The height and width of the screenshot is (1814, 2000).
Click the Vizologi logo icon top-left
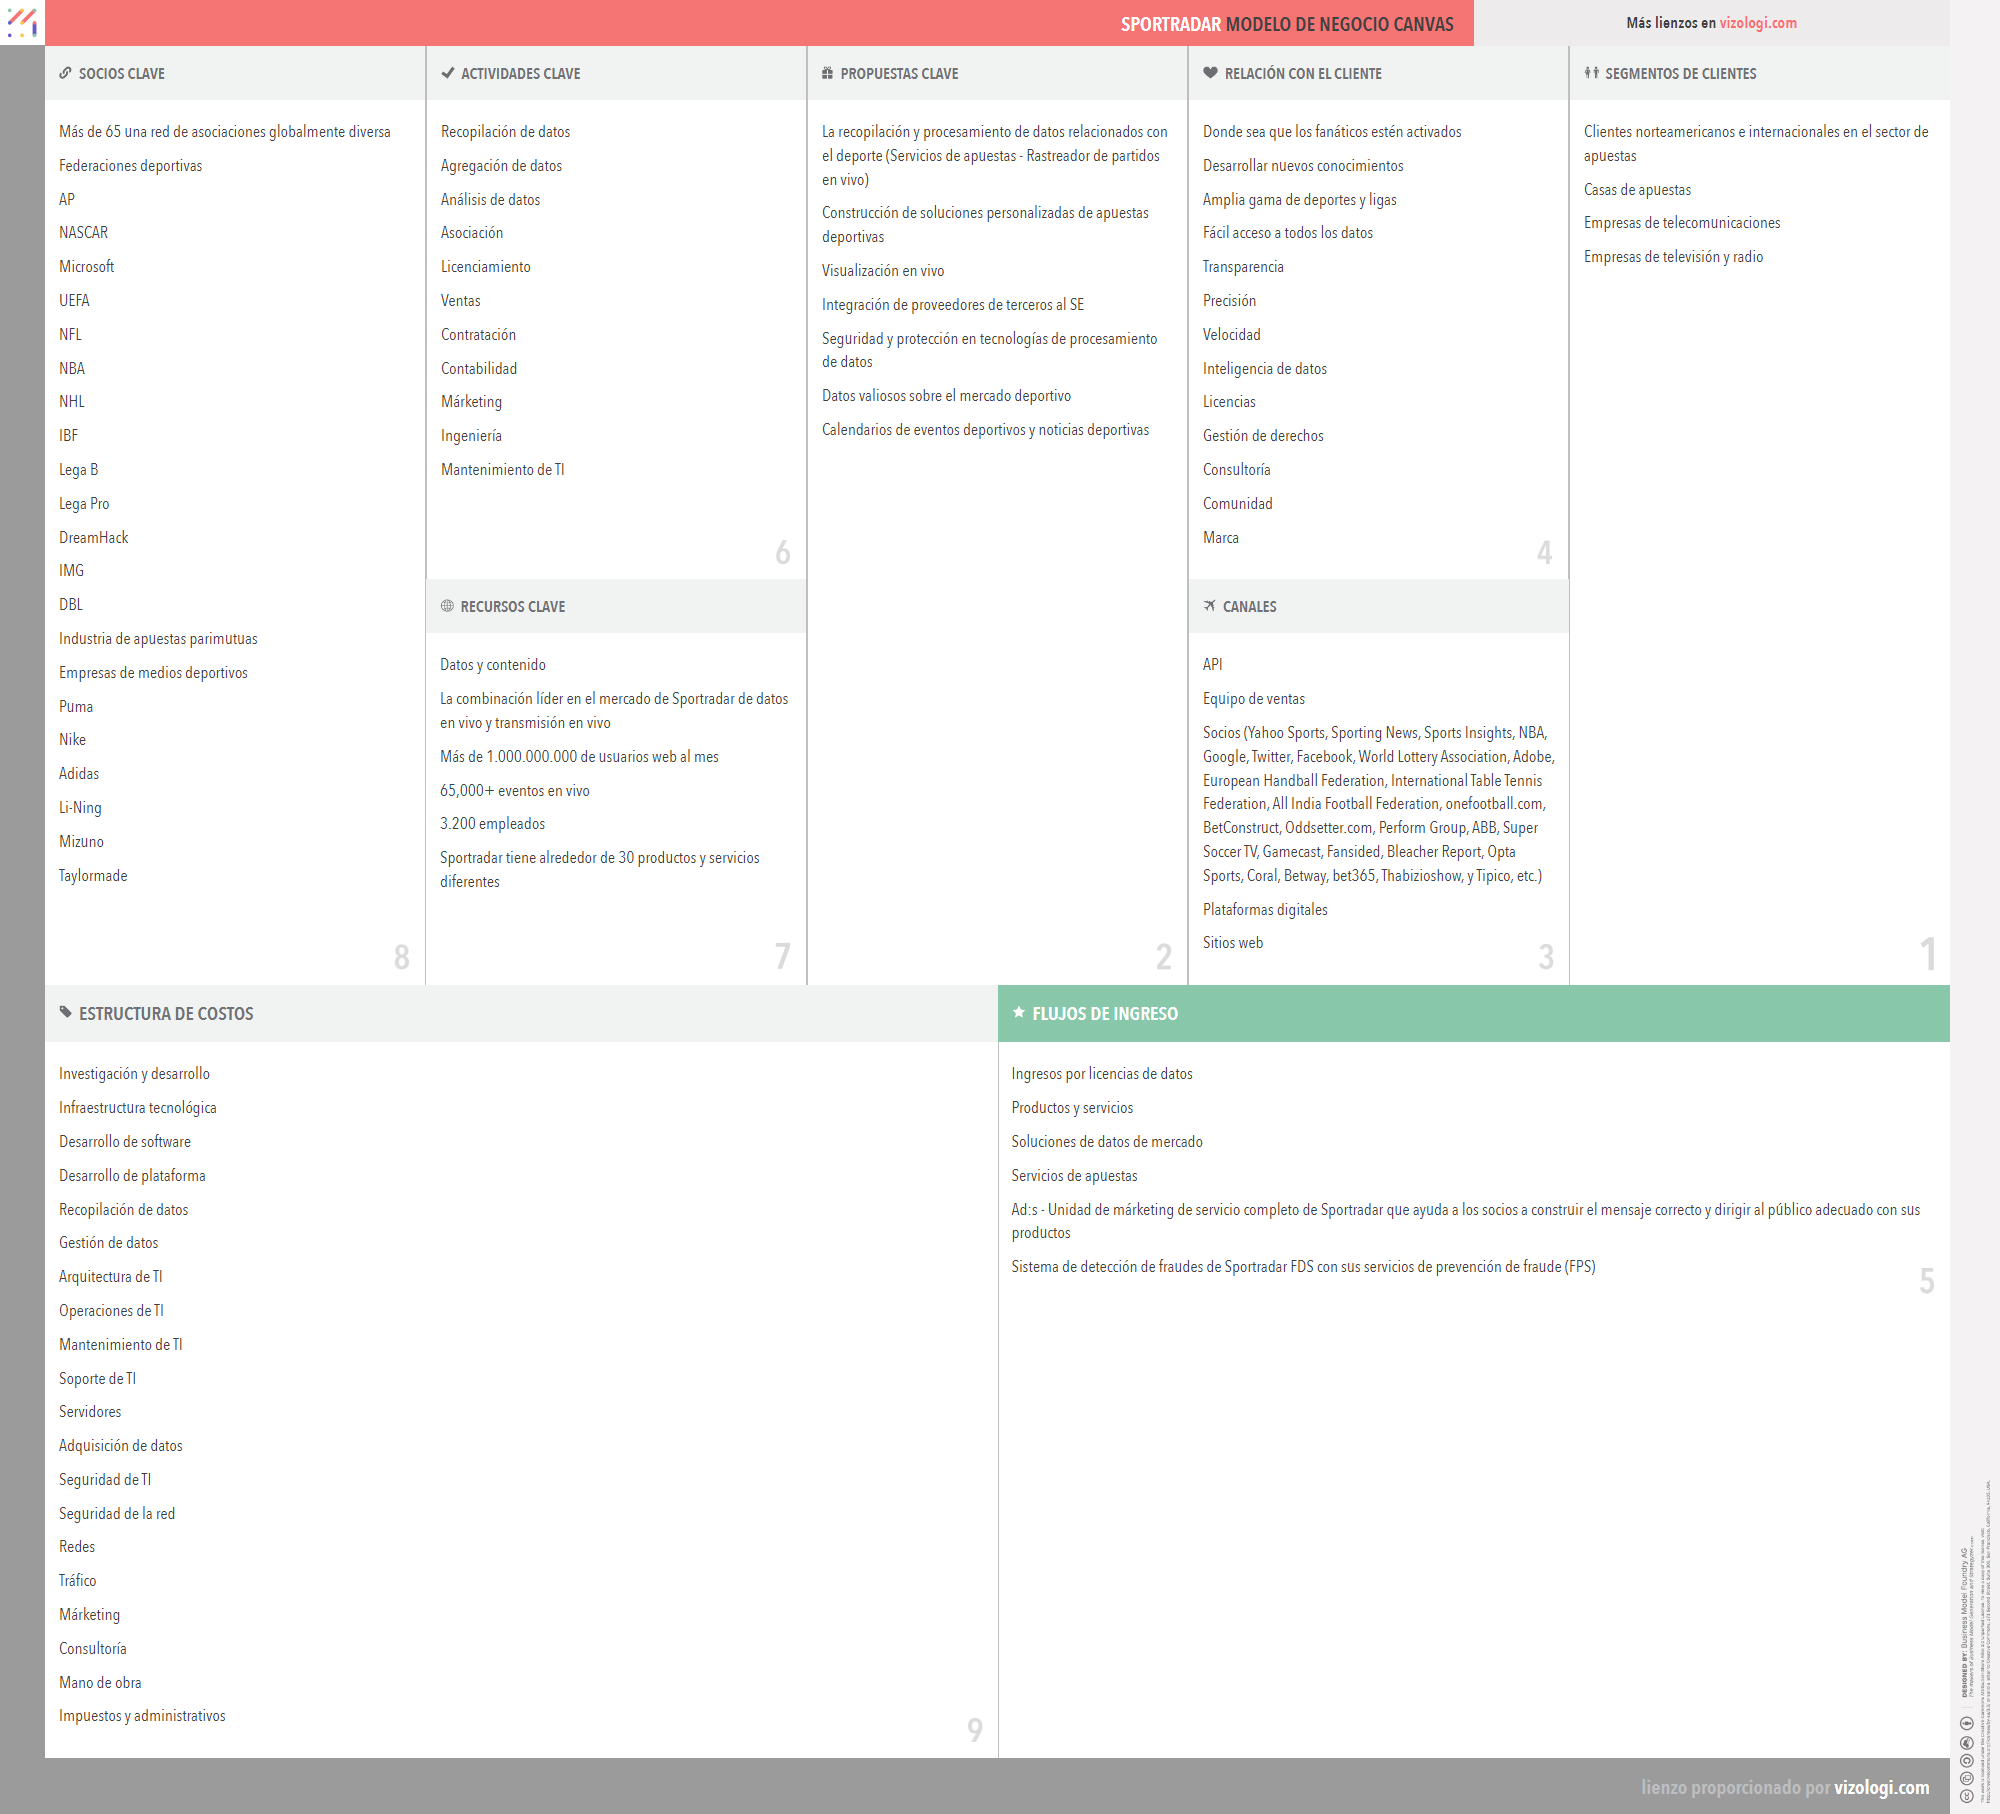[x=22, y=22]
